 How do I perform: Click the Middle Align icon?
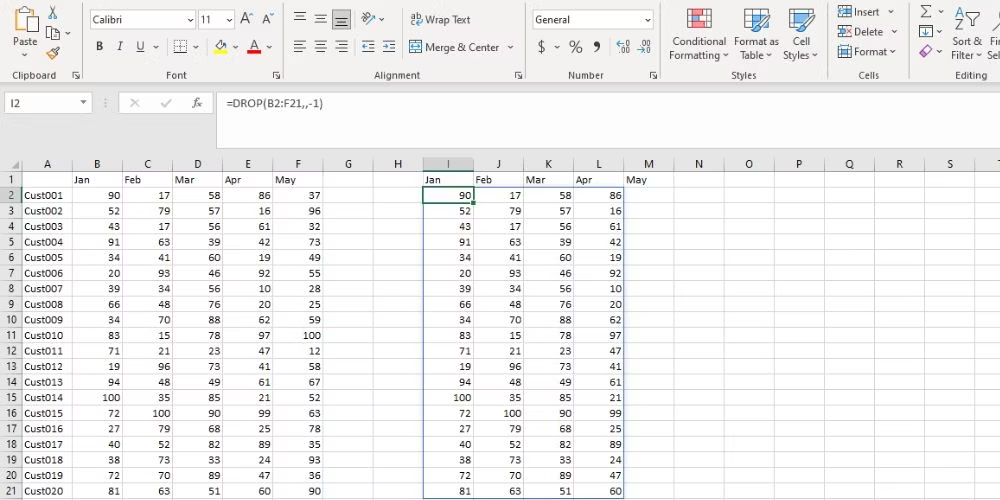[x=321, y=19]
